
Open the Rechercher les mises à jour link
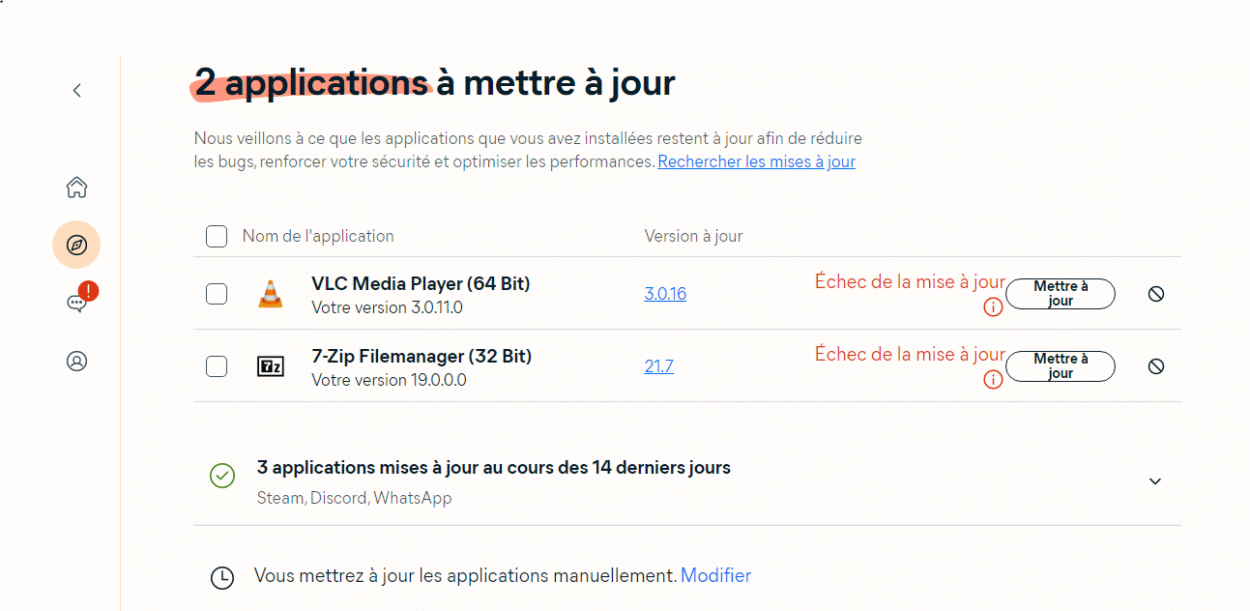(755, 161)
